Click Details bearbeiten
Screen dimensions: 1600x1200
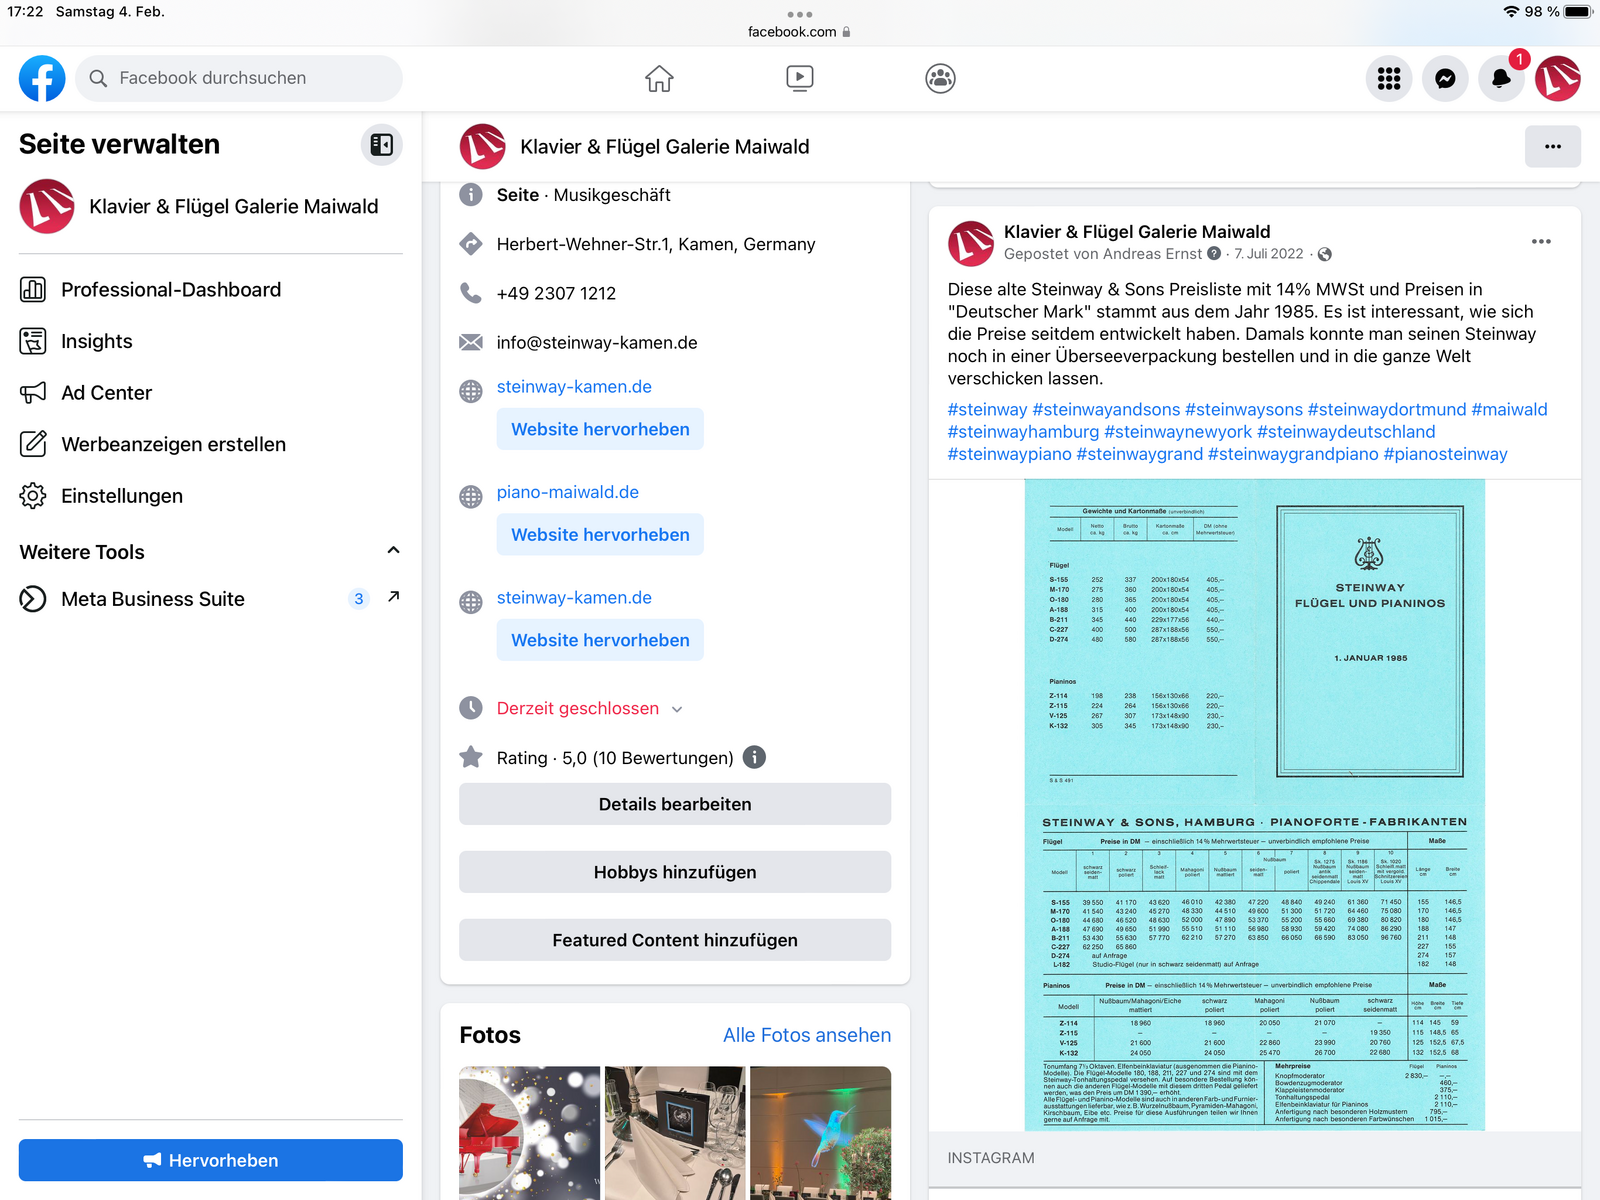tap(675, 804)
